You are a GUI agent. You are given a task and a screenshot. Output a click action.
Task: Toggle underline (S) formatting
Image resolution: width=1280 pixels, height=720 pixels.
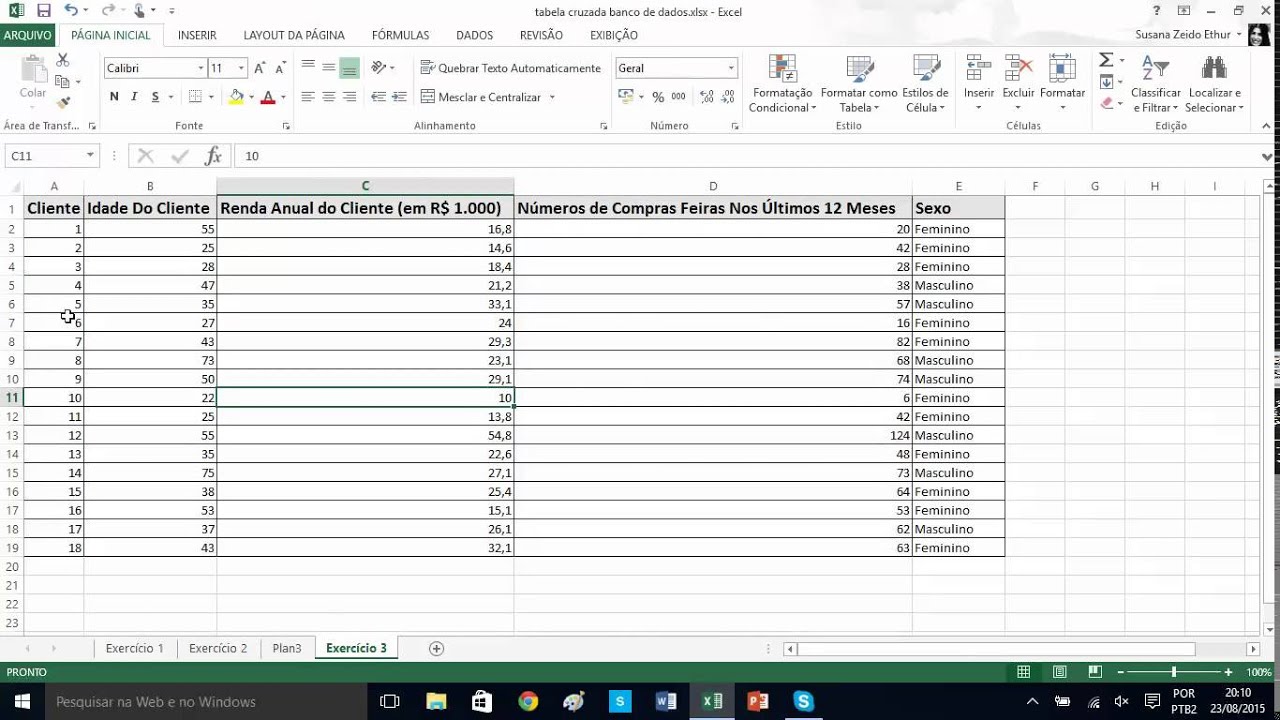(x=155, y=97)
